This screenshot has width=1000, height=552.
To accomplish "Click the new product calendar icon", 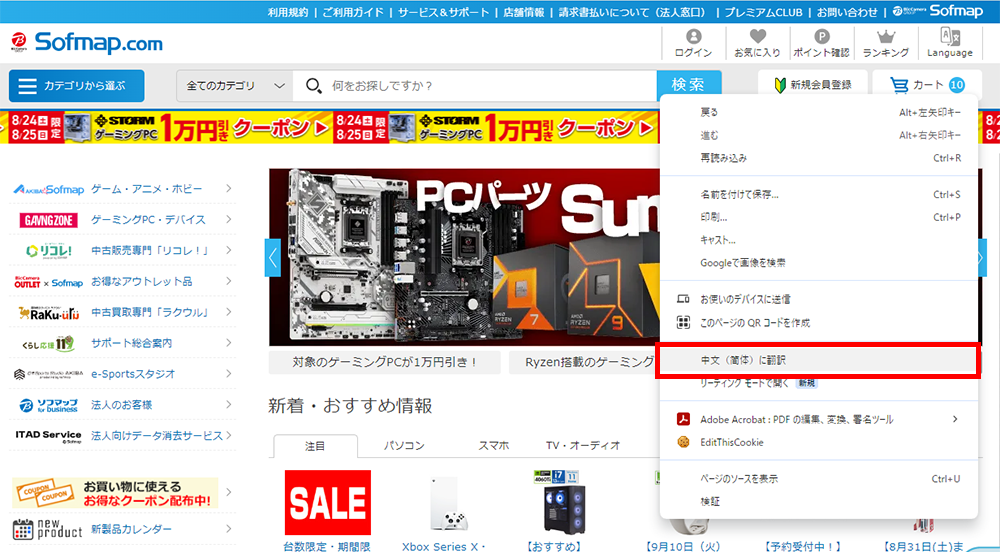I will [x=23, y=529].
